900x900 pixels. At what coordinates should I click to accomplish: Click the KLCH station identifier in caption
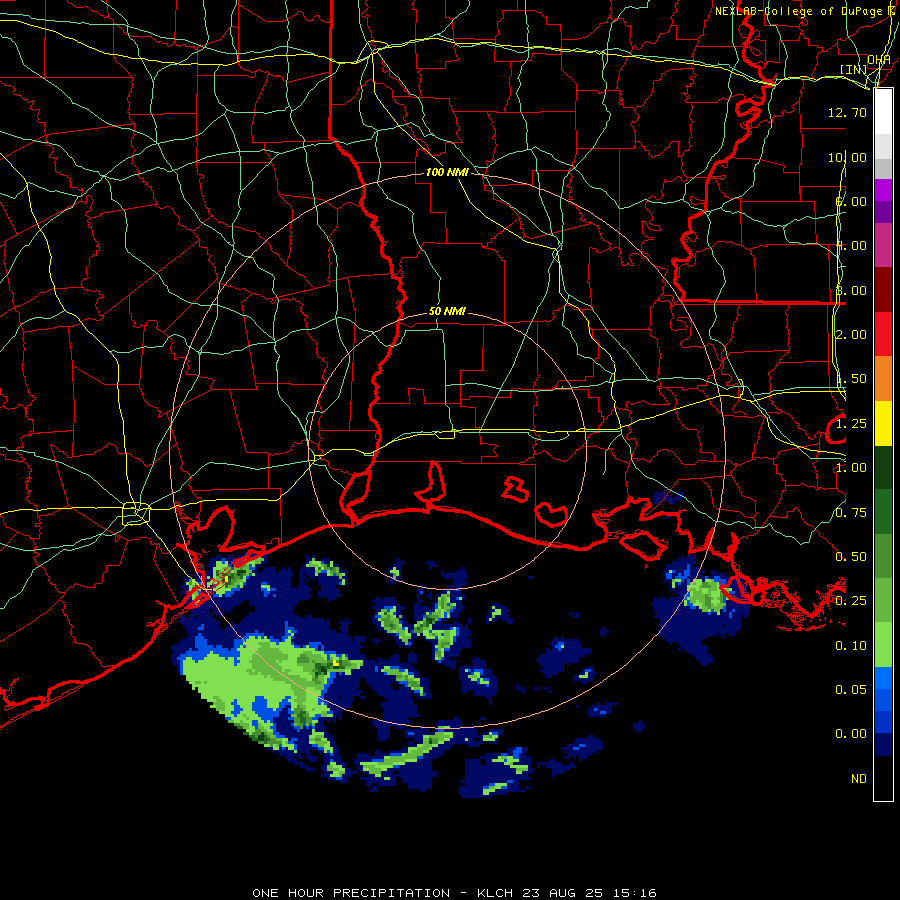[495, 893]
